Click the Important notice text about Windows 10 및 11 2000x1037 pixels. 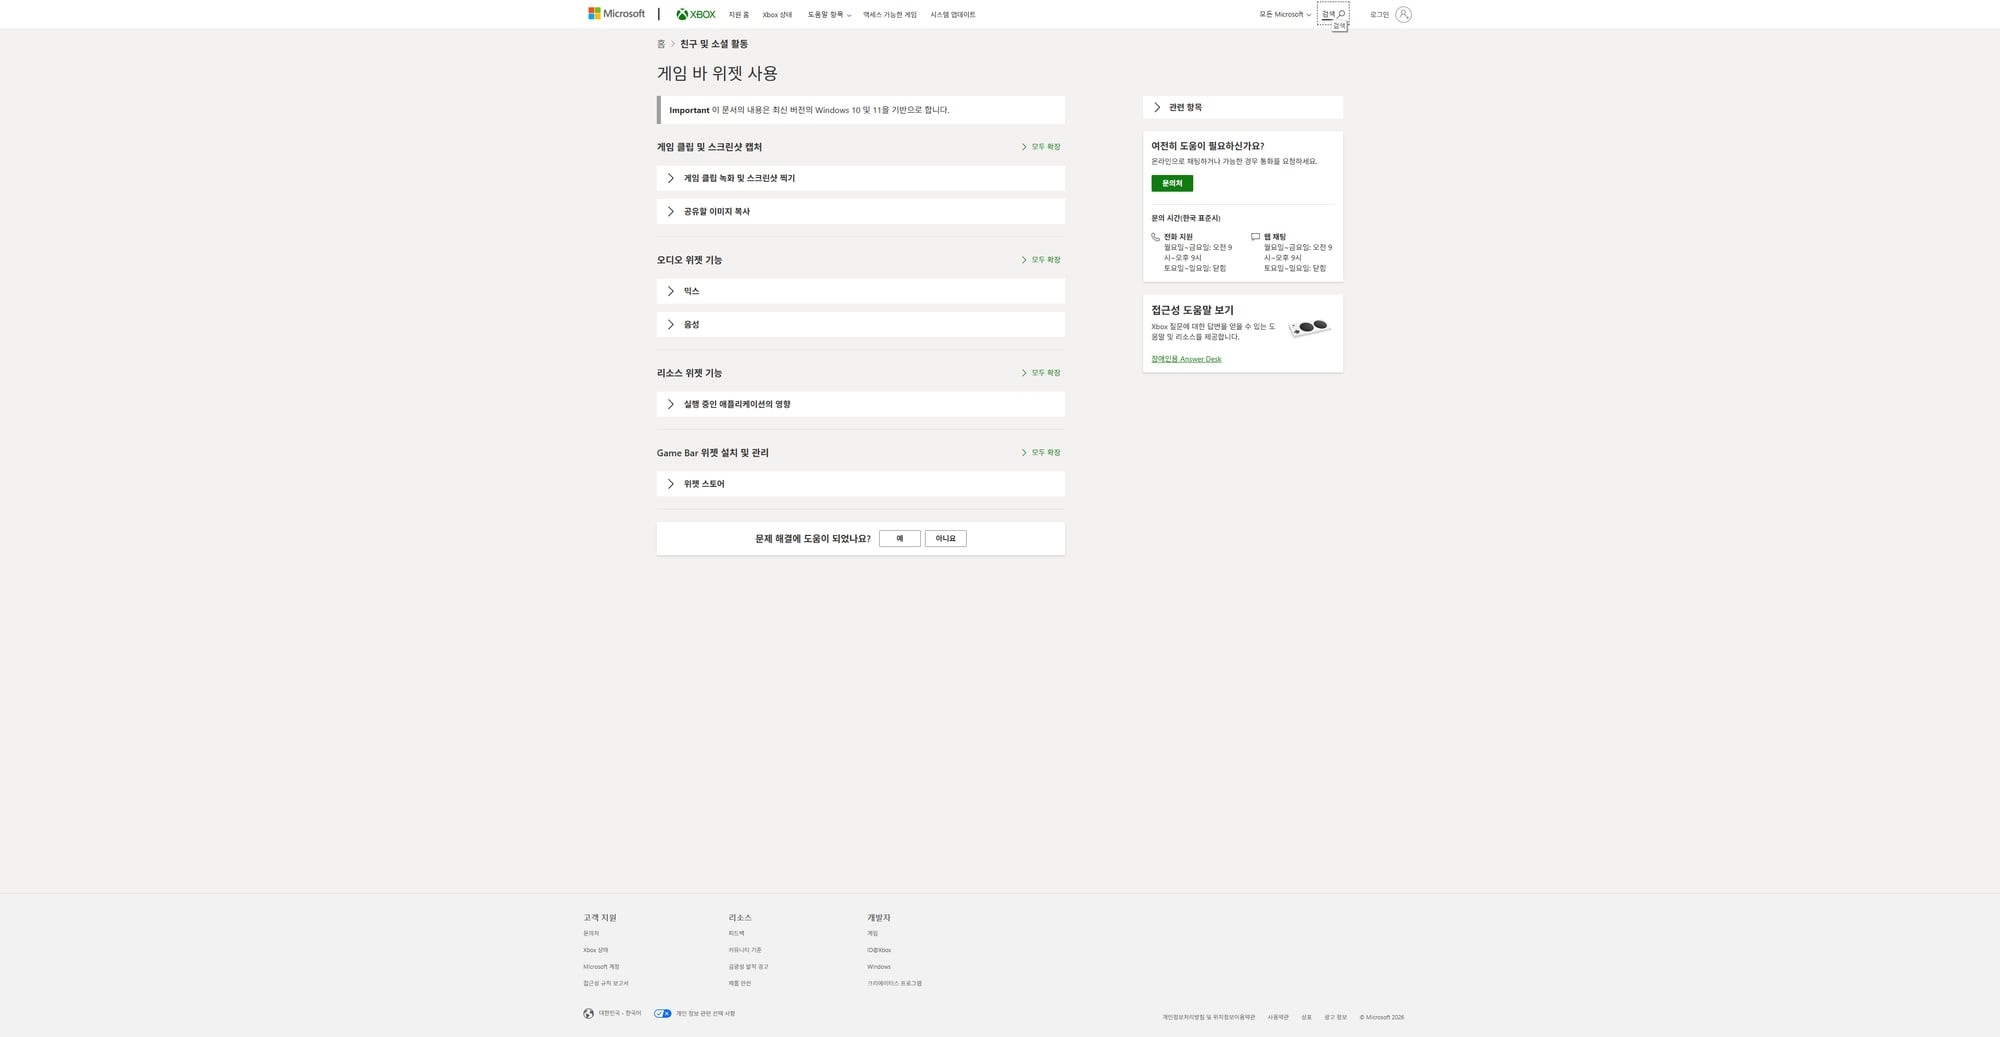810,110
